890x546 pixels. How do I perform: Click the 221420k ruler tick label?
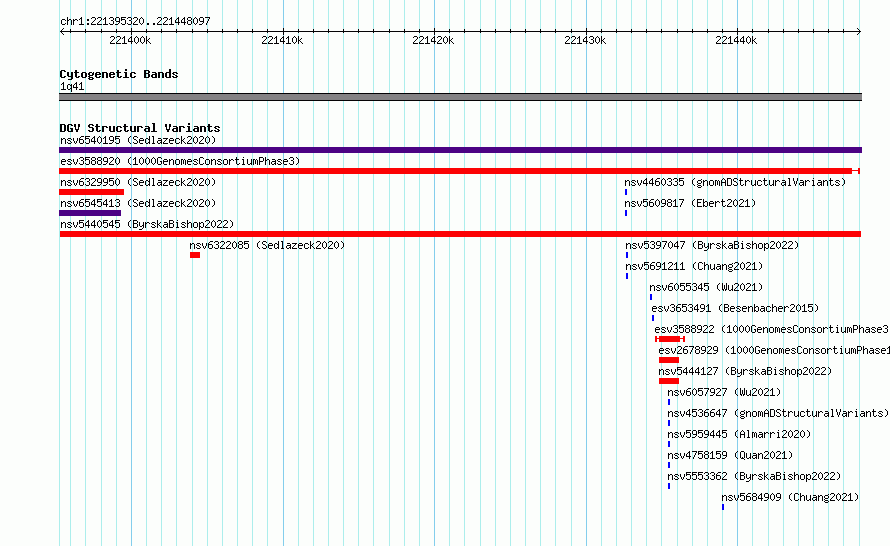433,40
